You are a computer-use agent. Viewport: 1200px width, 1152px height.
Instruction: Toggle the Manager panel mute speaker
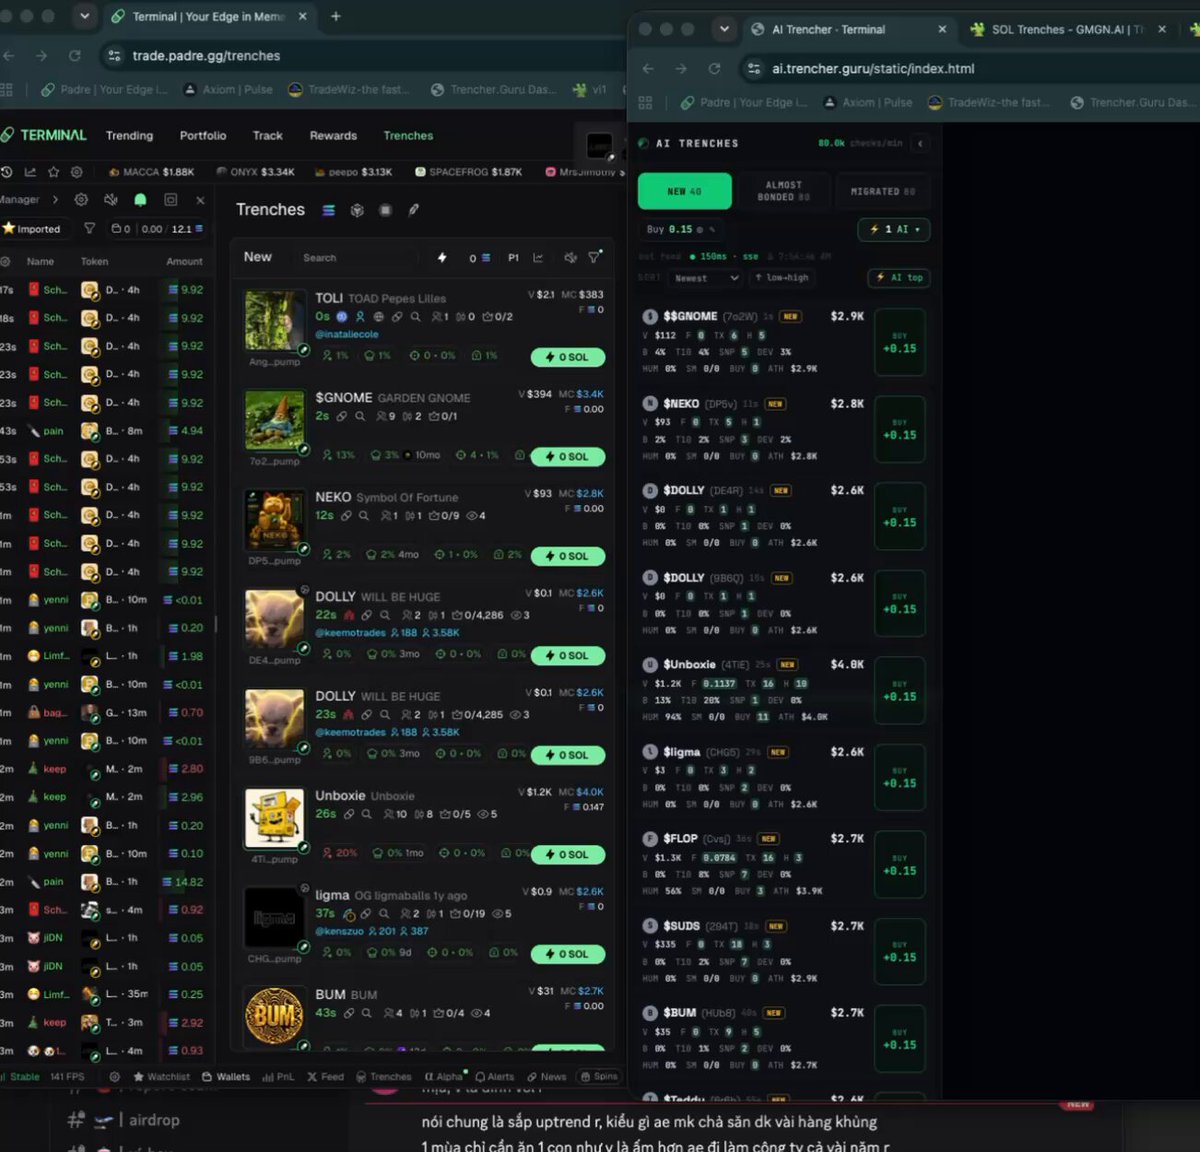[111, 200]
